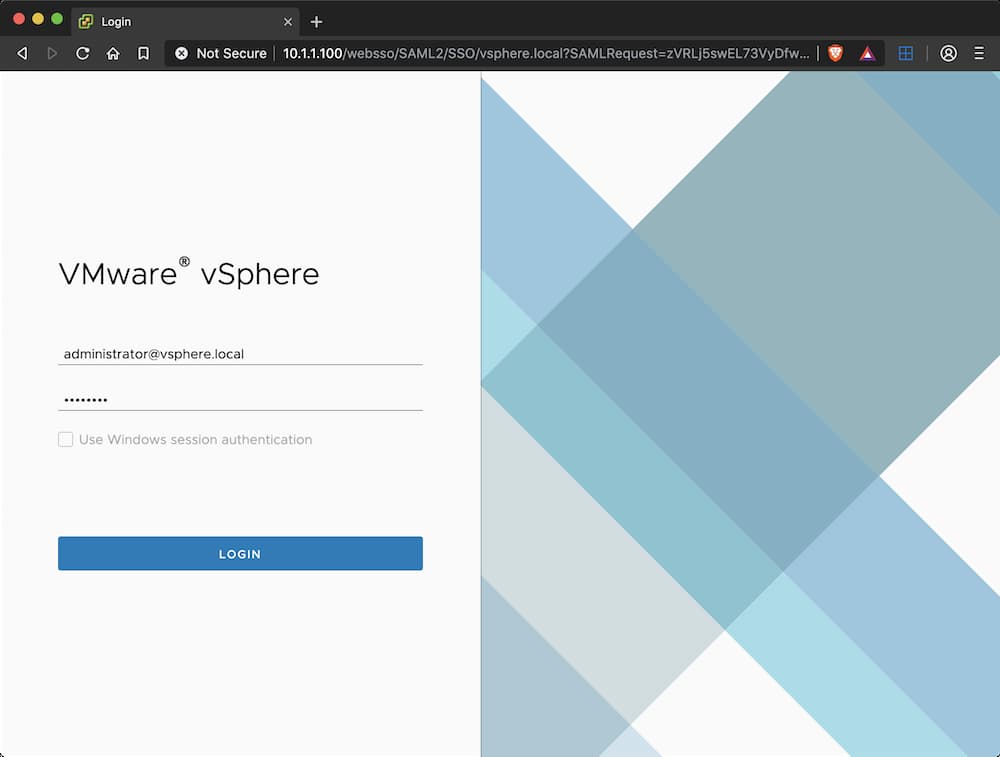Click the blue LOGIN button
The height and width of the screenshot is (757, 1000).
(x=240, y=554)
